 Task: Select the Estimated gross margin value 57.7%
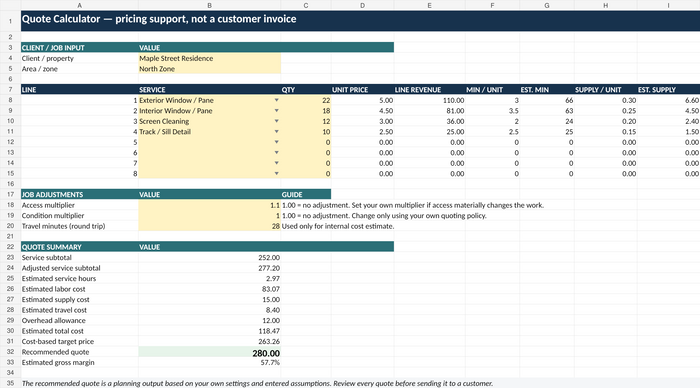tap(209, 363)
